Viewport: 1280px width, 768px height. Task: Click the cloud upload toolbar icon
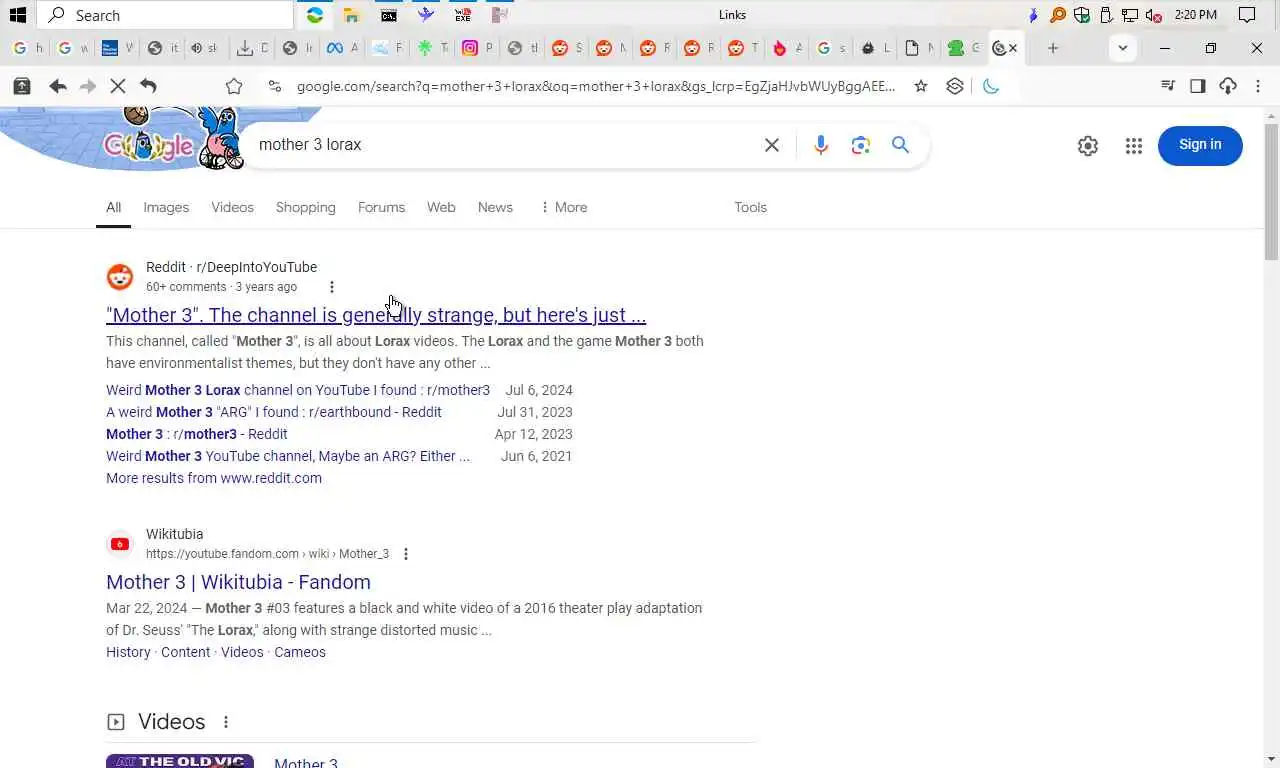(x=1228, y=86)
